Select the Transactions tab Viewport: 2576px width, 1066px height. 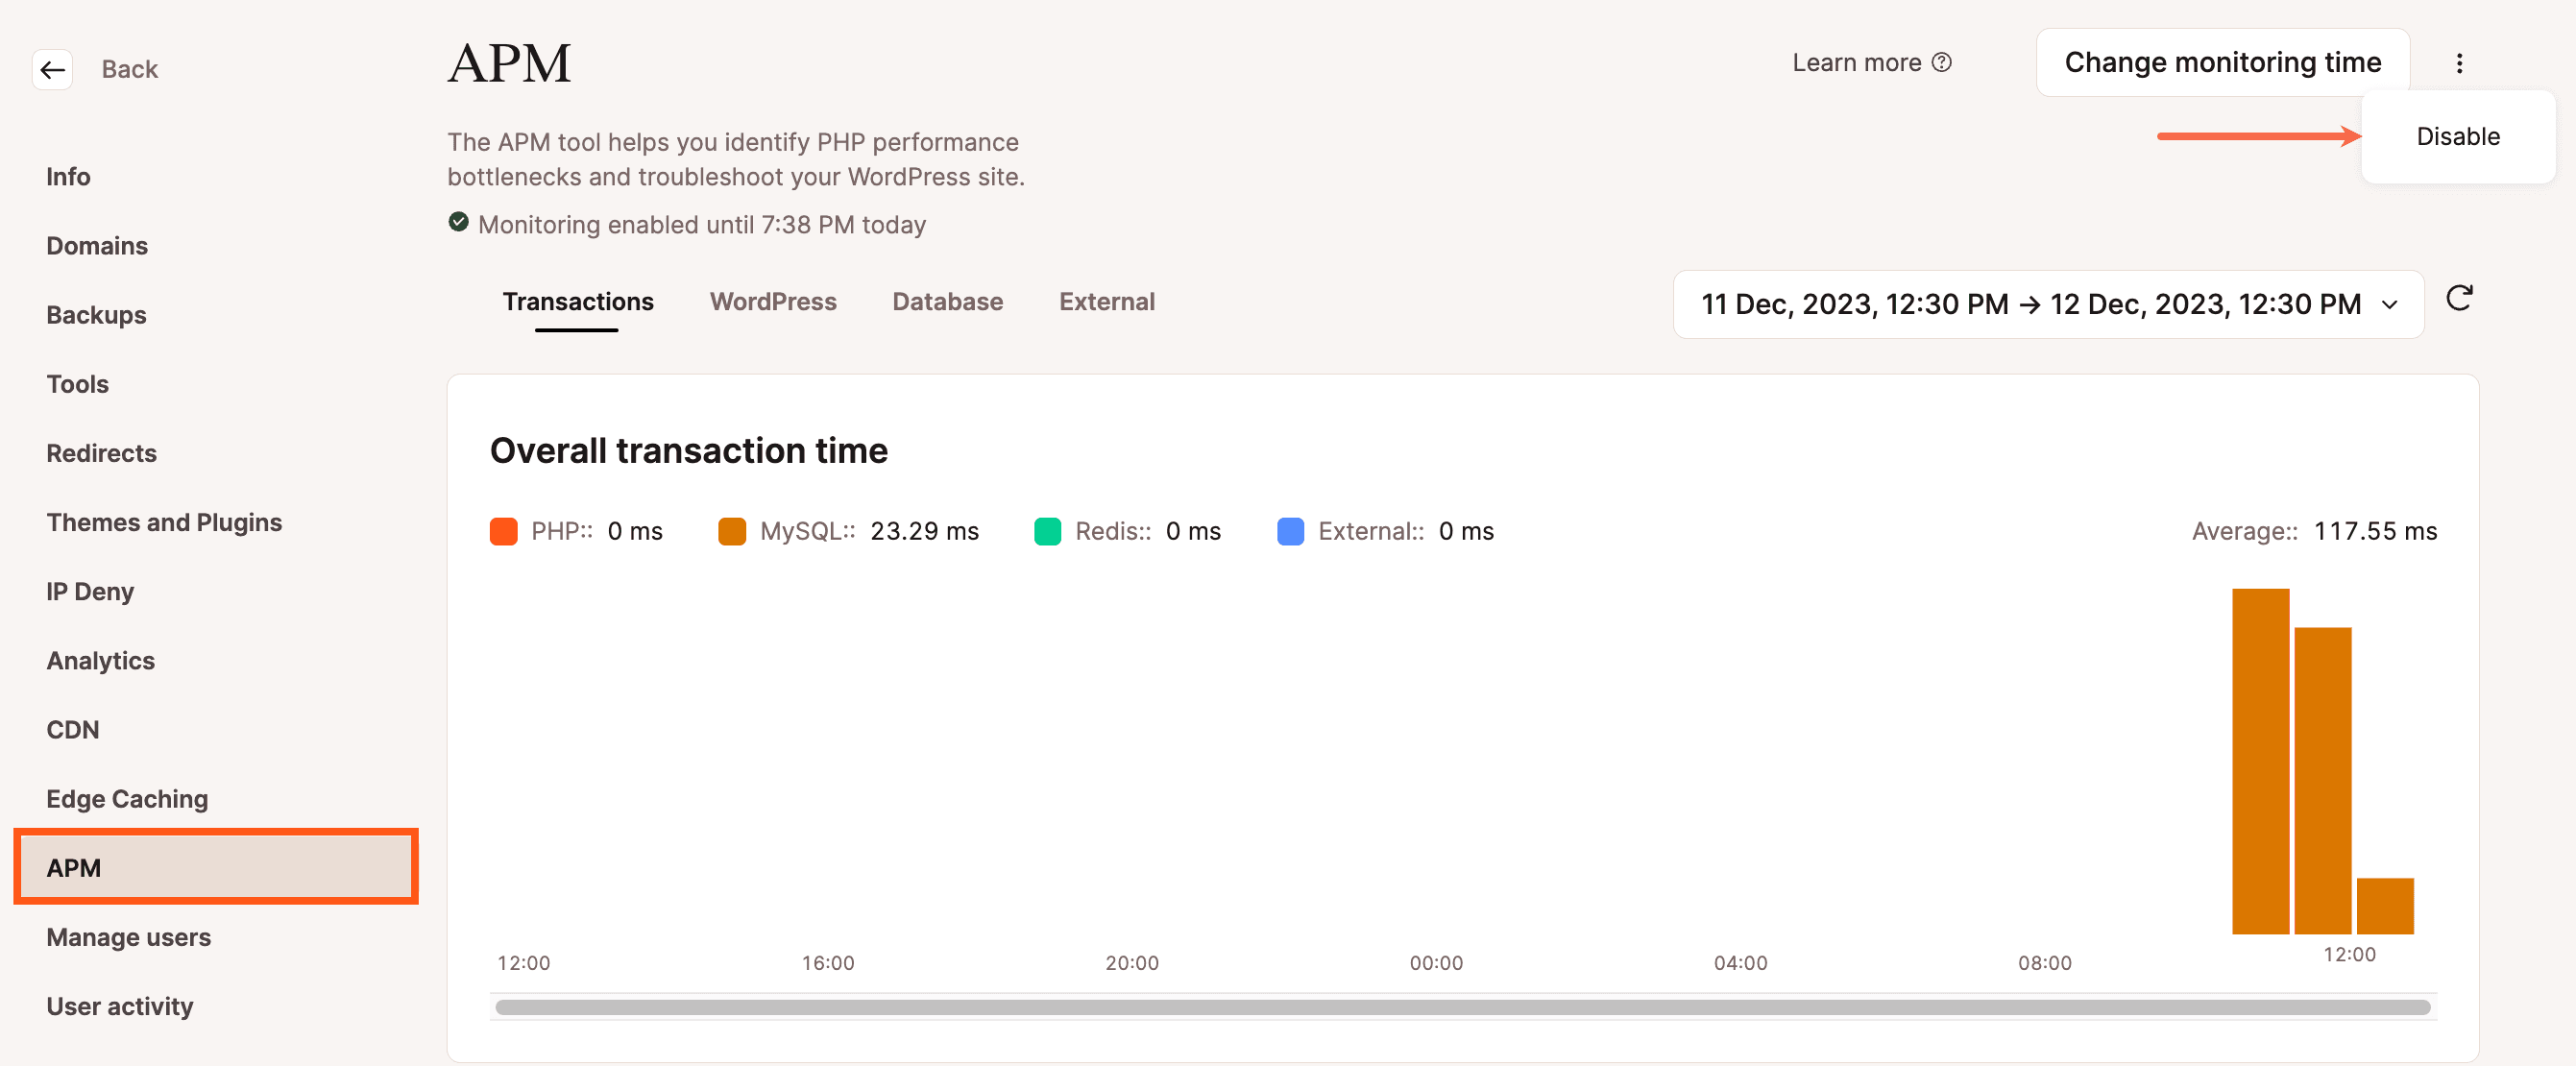pyautogui.click(x=578, y=301)
